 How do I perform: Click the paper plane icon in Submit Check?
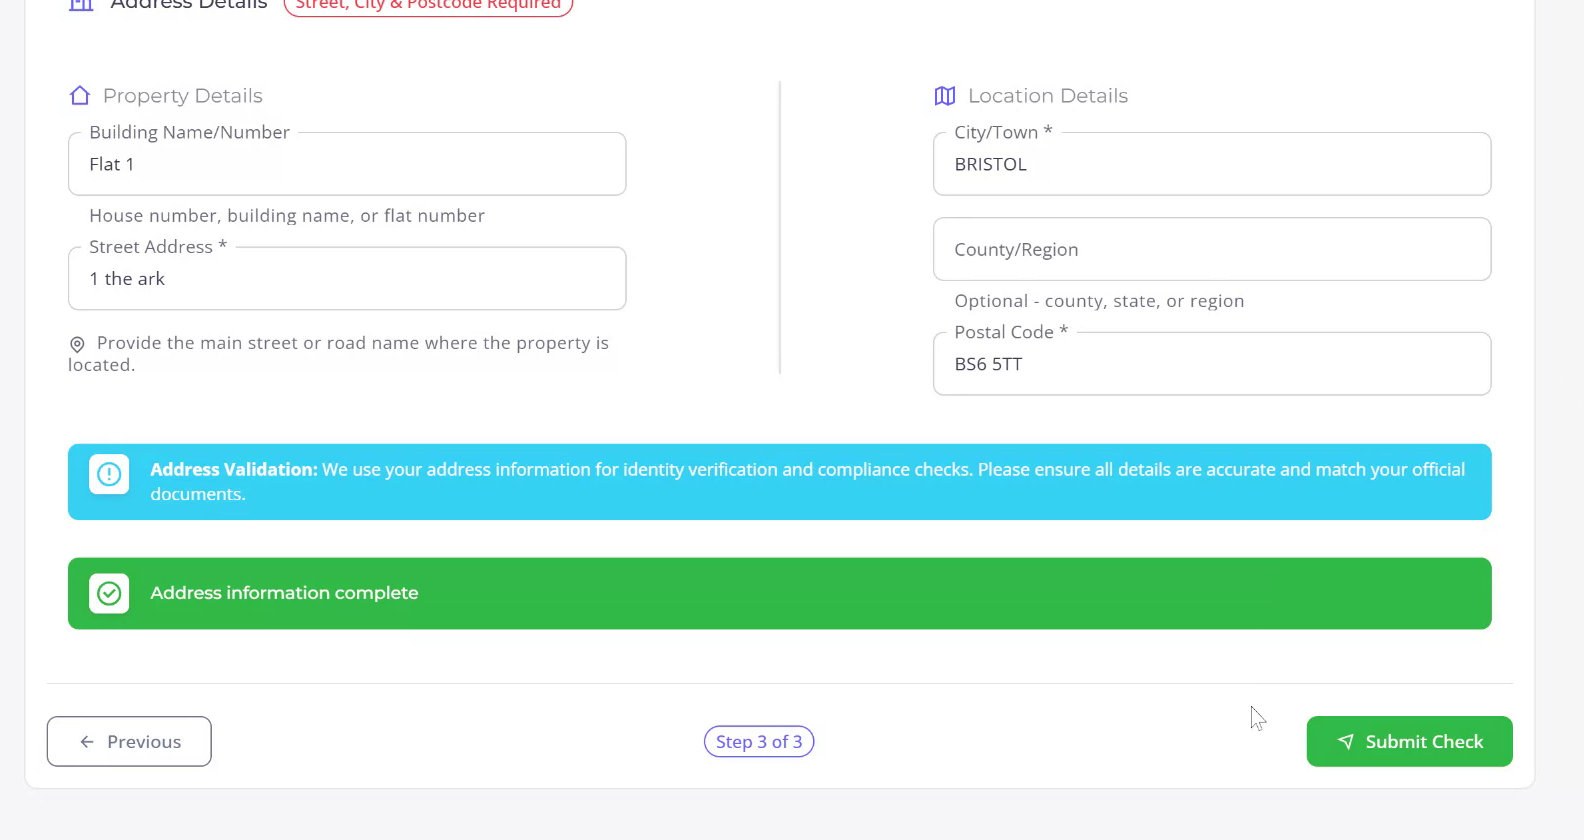click(1346, 742)
